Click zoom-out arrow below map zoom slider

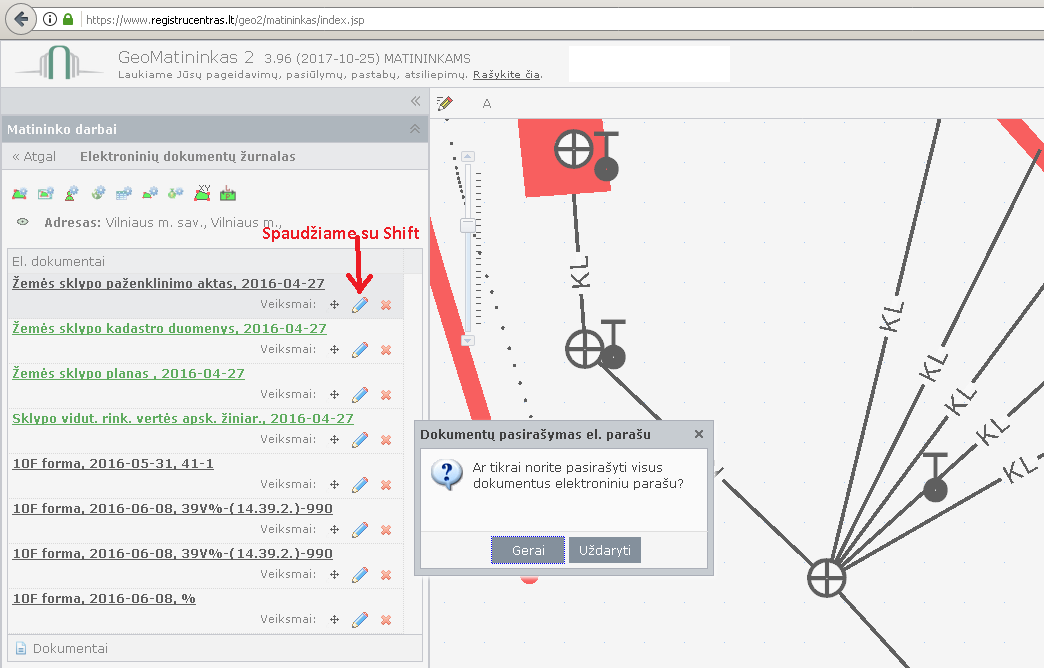[468, 340]
